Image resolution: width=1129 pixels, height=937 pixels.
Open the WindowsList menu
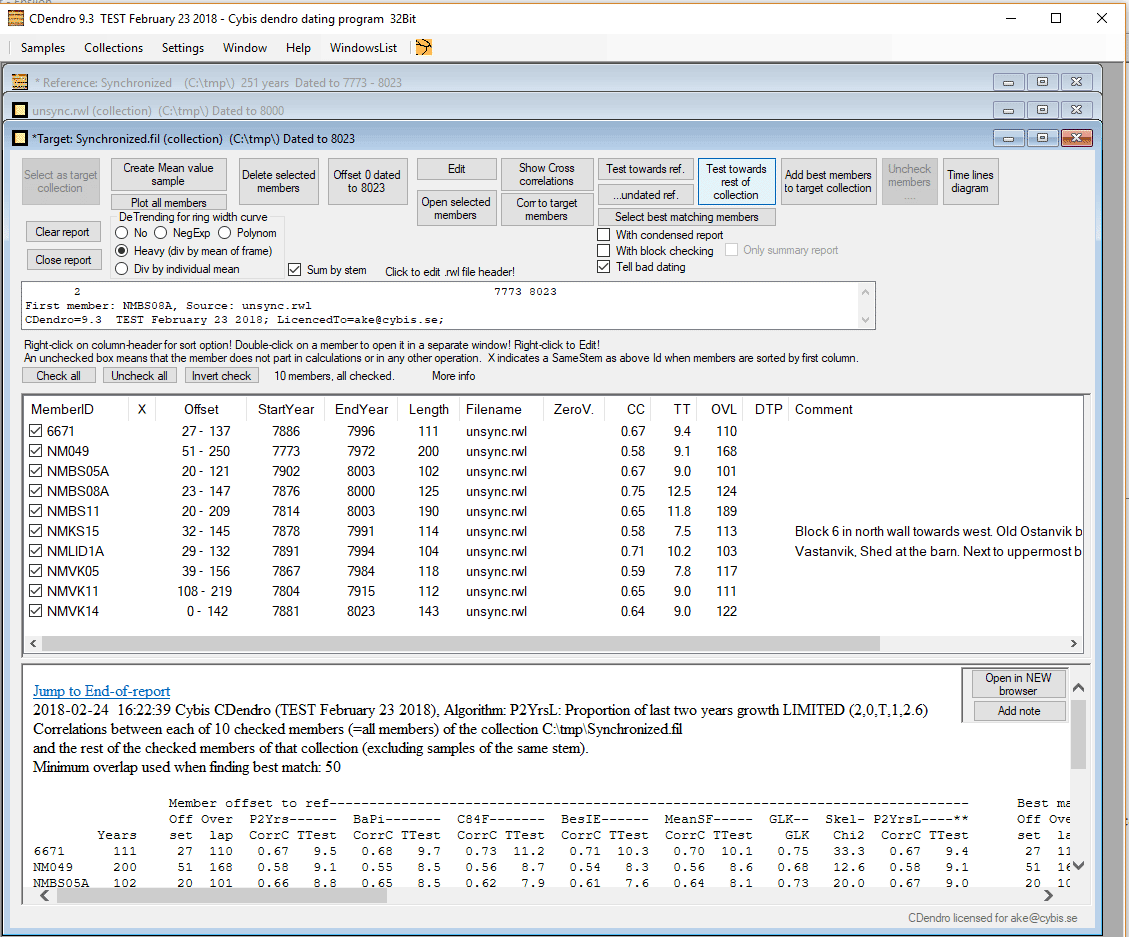363,48
